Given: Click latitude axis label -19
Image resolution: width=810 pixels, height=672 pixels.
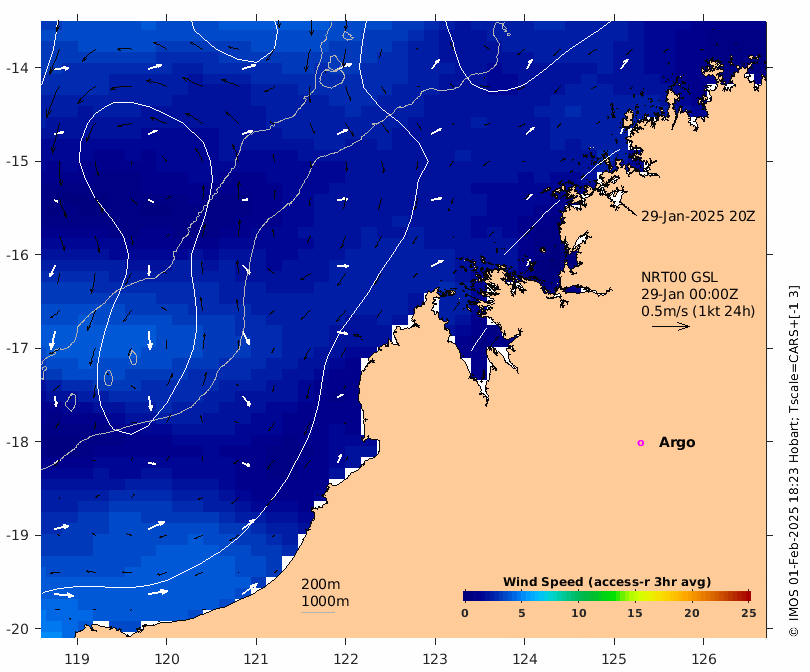Looking at the screenshot, I should (x=17, y=535).
